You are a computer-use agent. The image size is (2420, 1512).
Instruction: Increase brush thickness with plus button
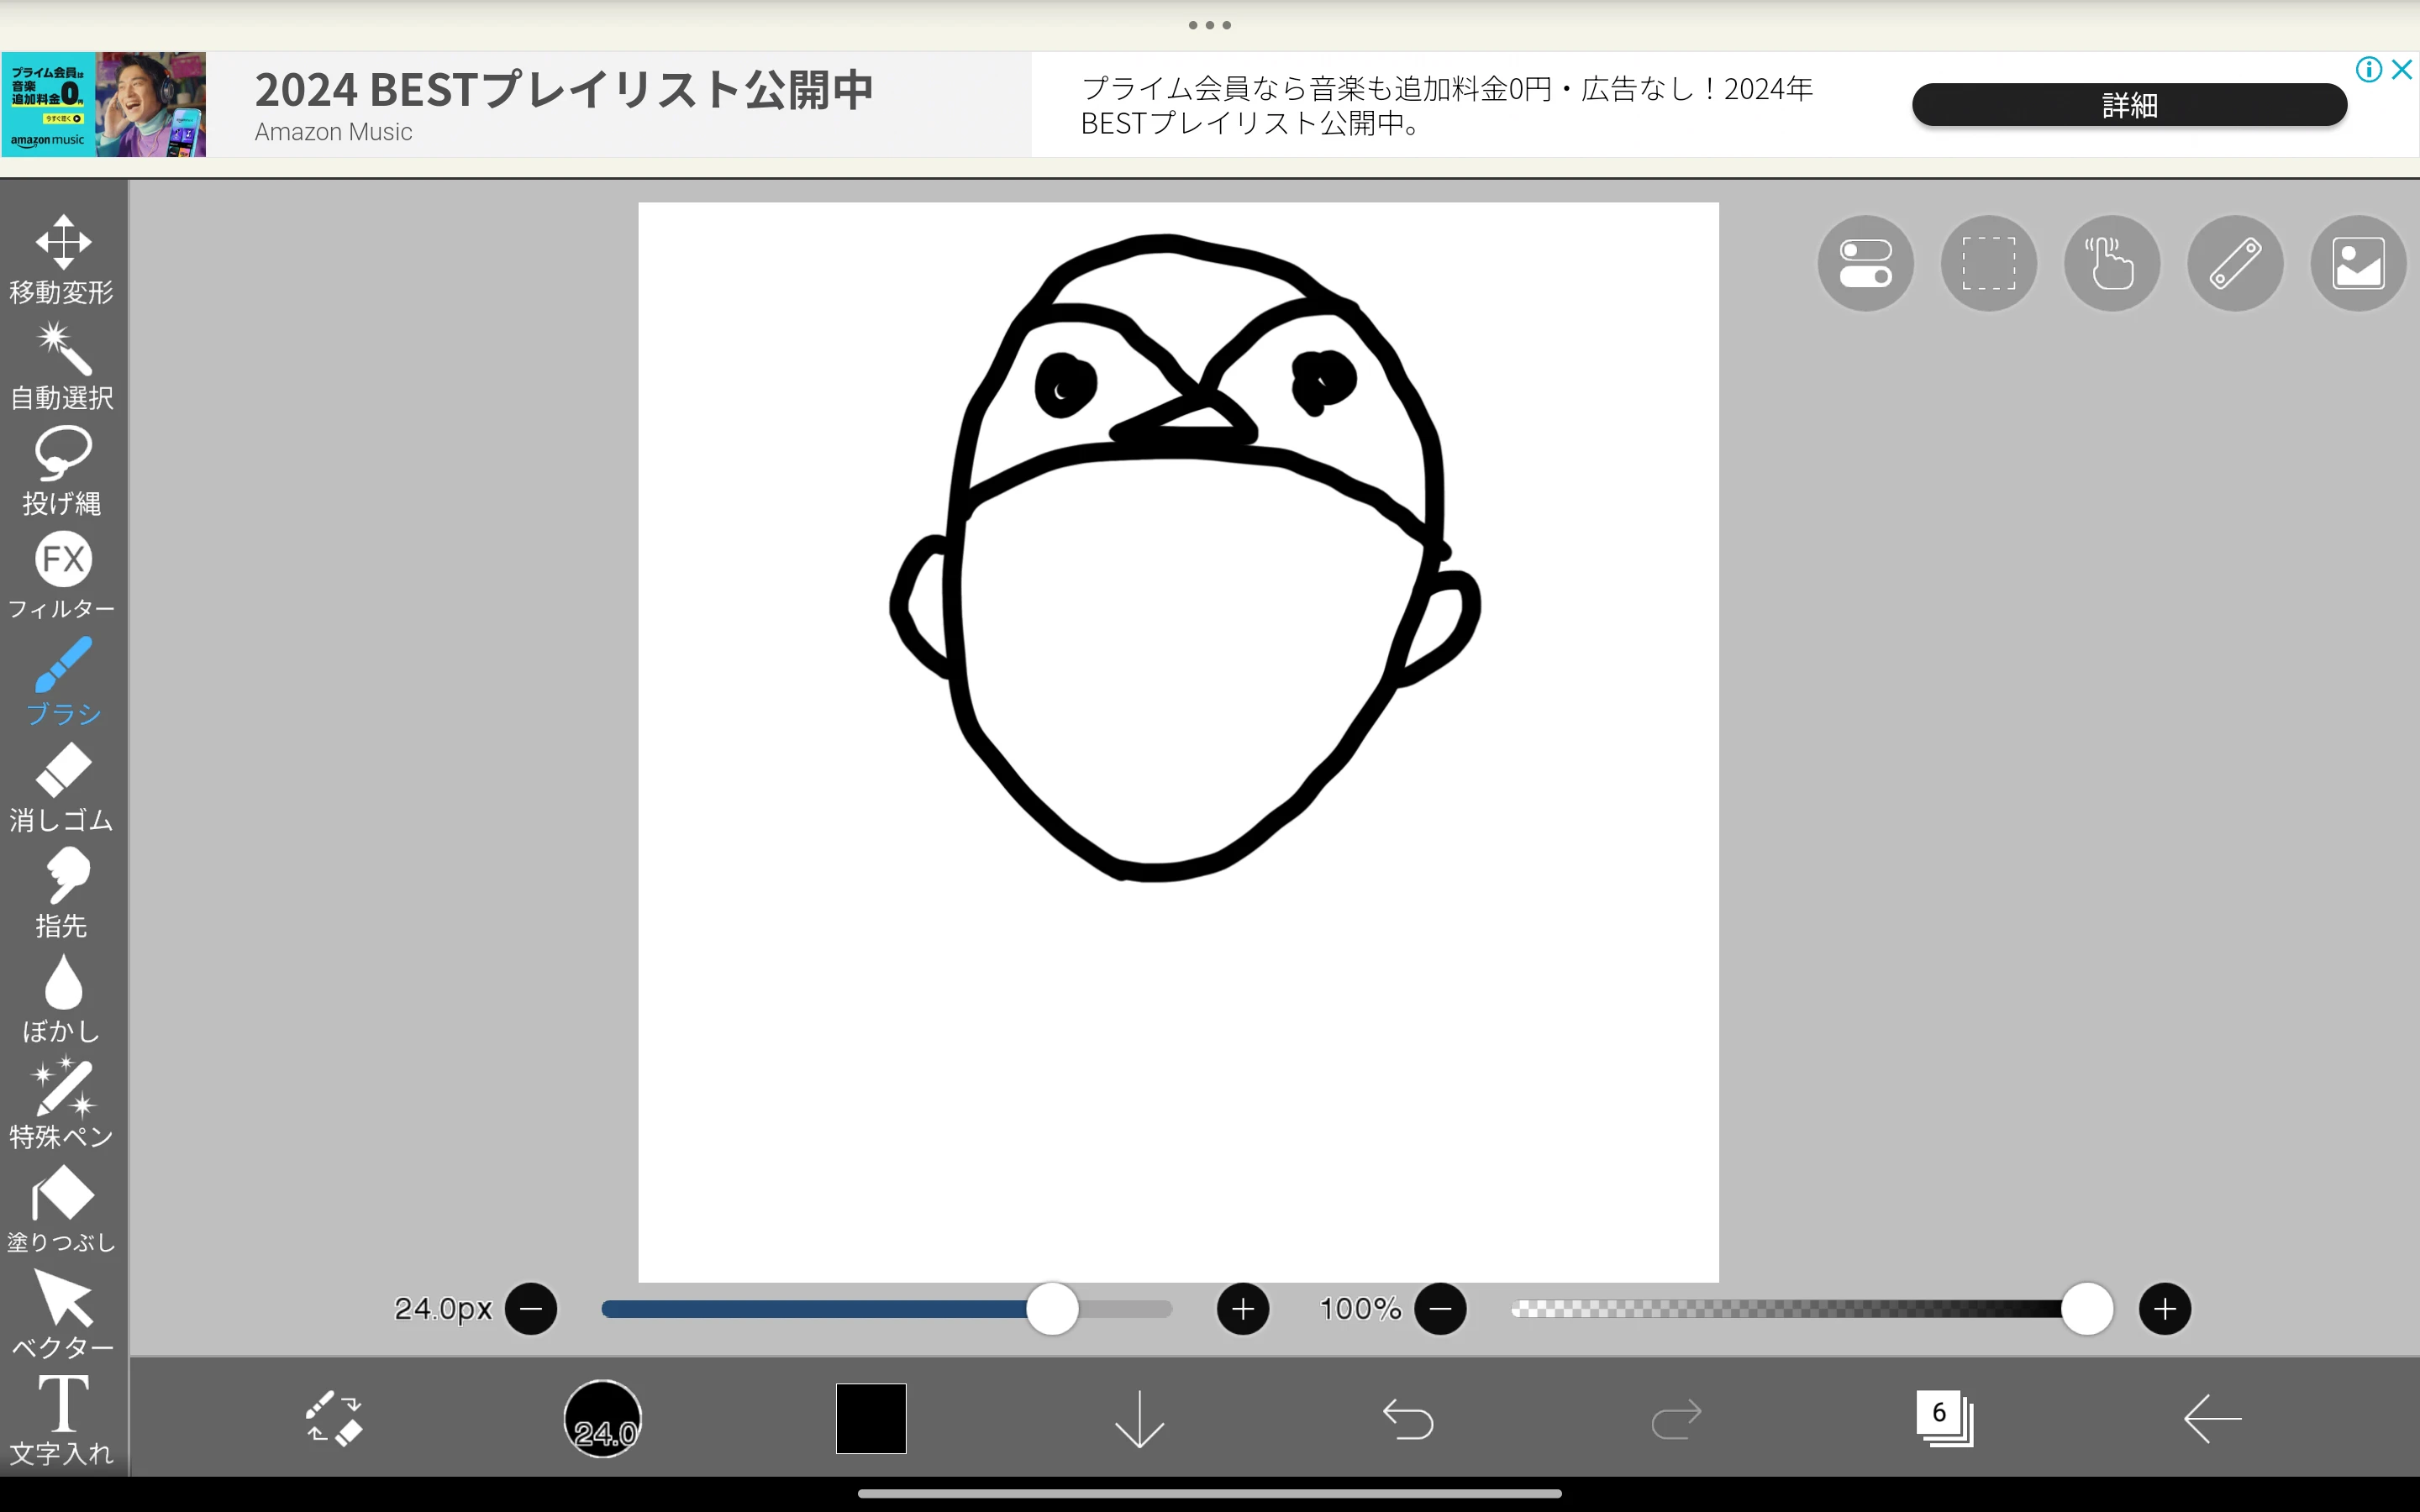(1243, 1309)
